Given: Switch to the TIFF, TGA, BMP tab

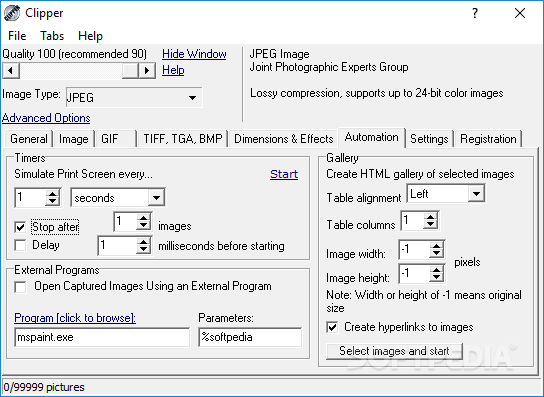Looking at the screenshot, I should 182,139.
